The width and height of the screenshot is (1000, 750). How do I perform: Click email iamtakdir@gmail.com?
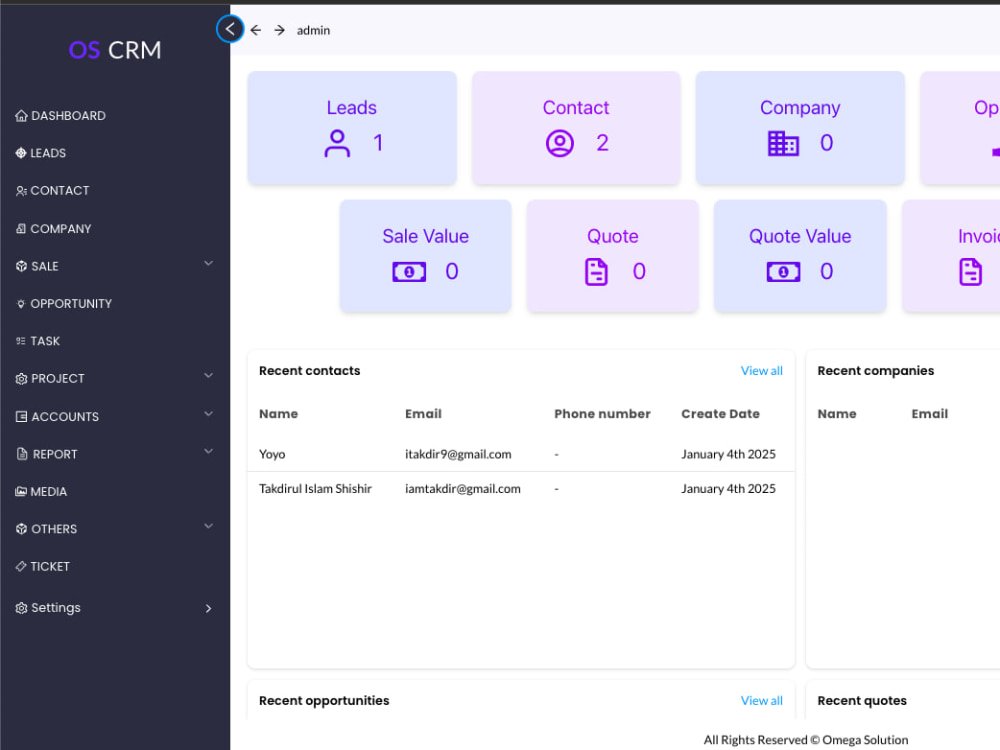click(462, 489)
